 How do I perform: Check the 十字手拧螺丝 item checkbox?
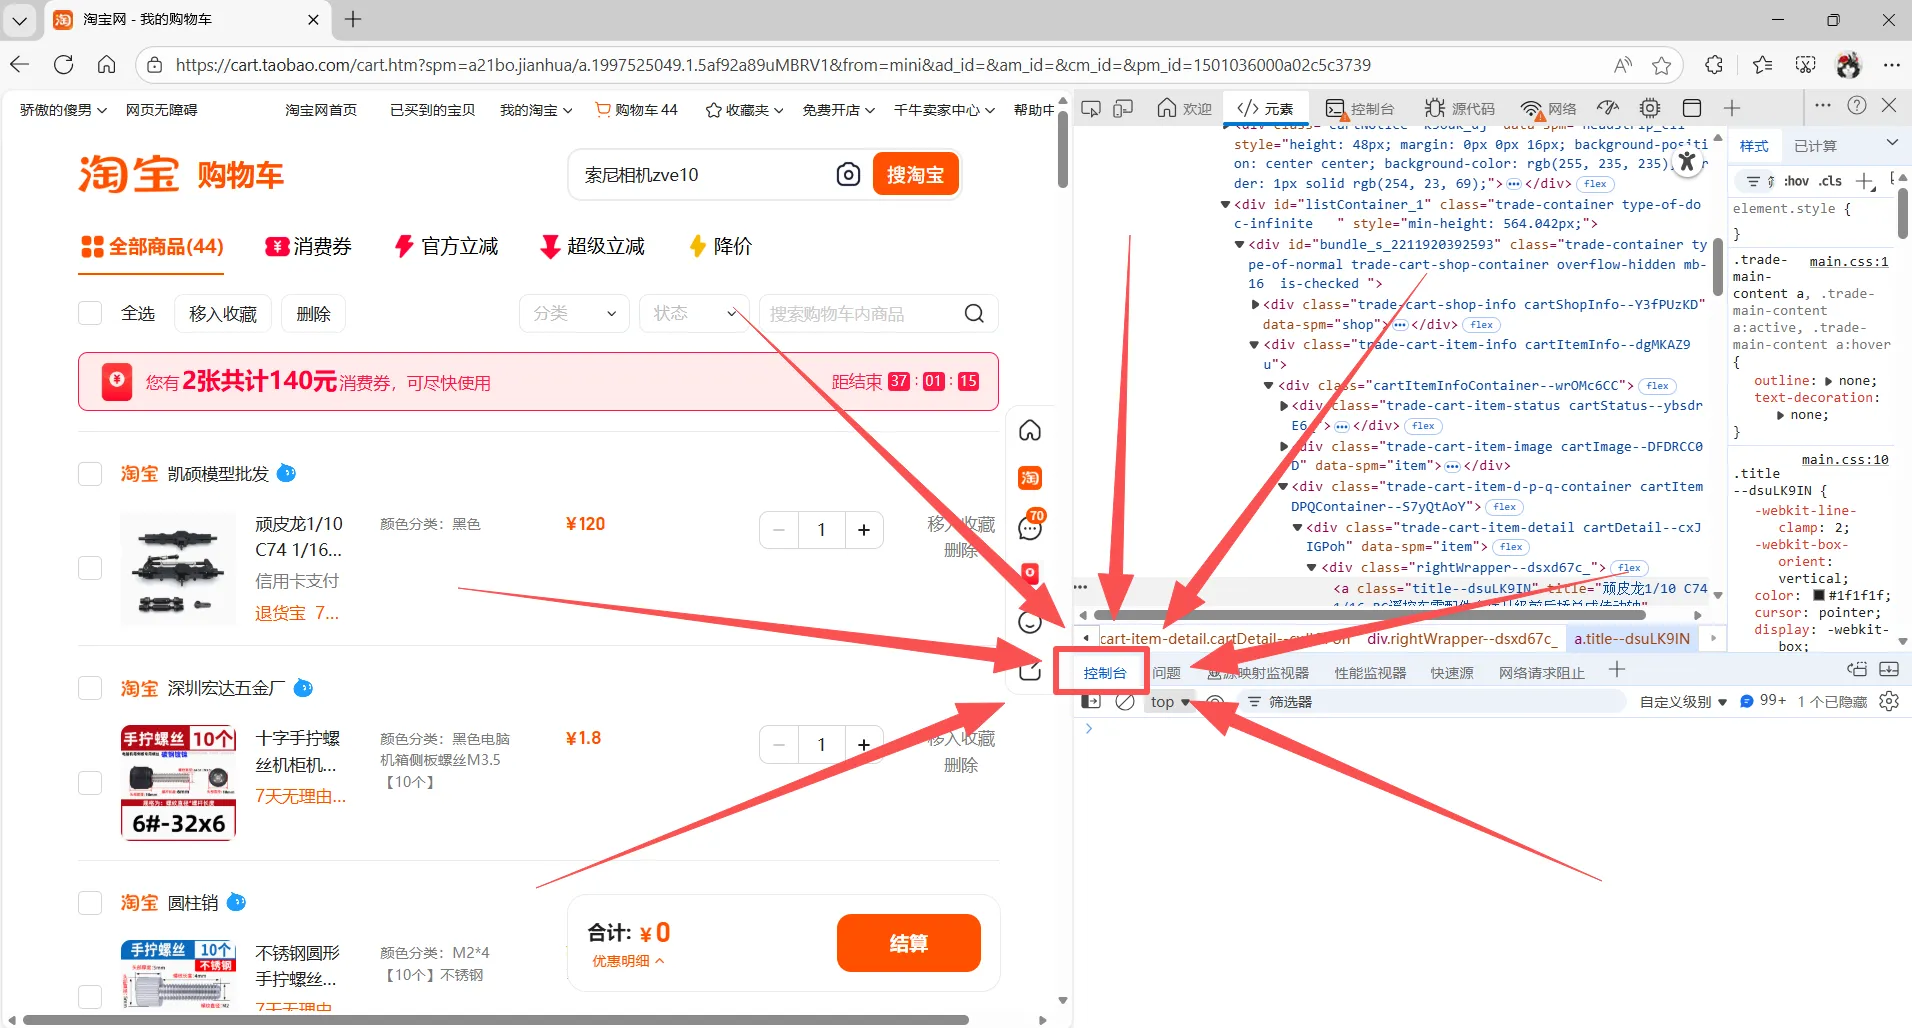click(x=90, y=782)
